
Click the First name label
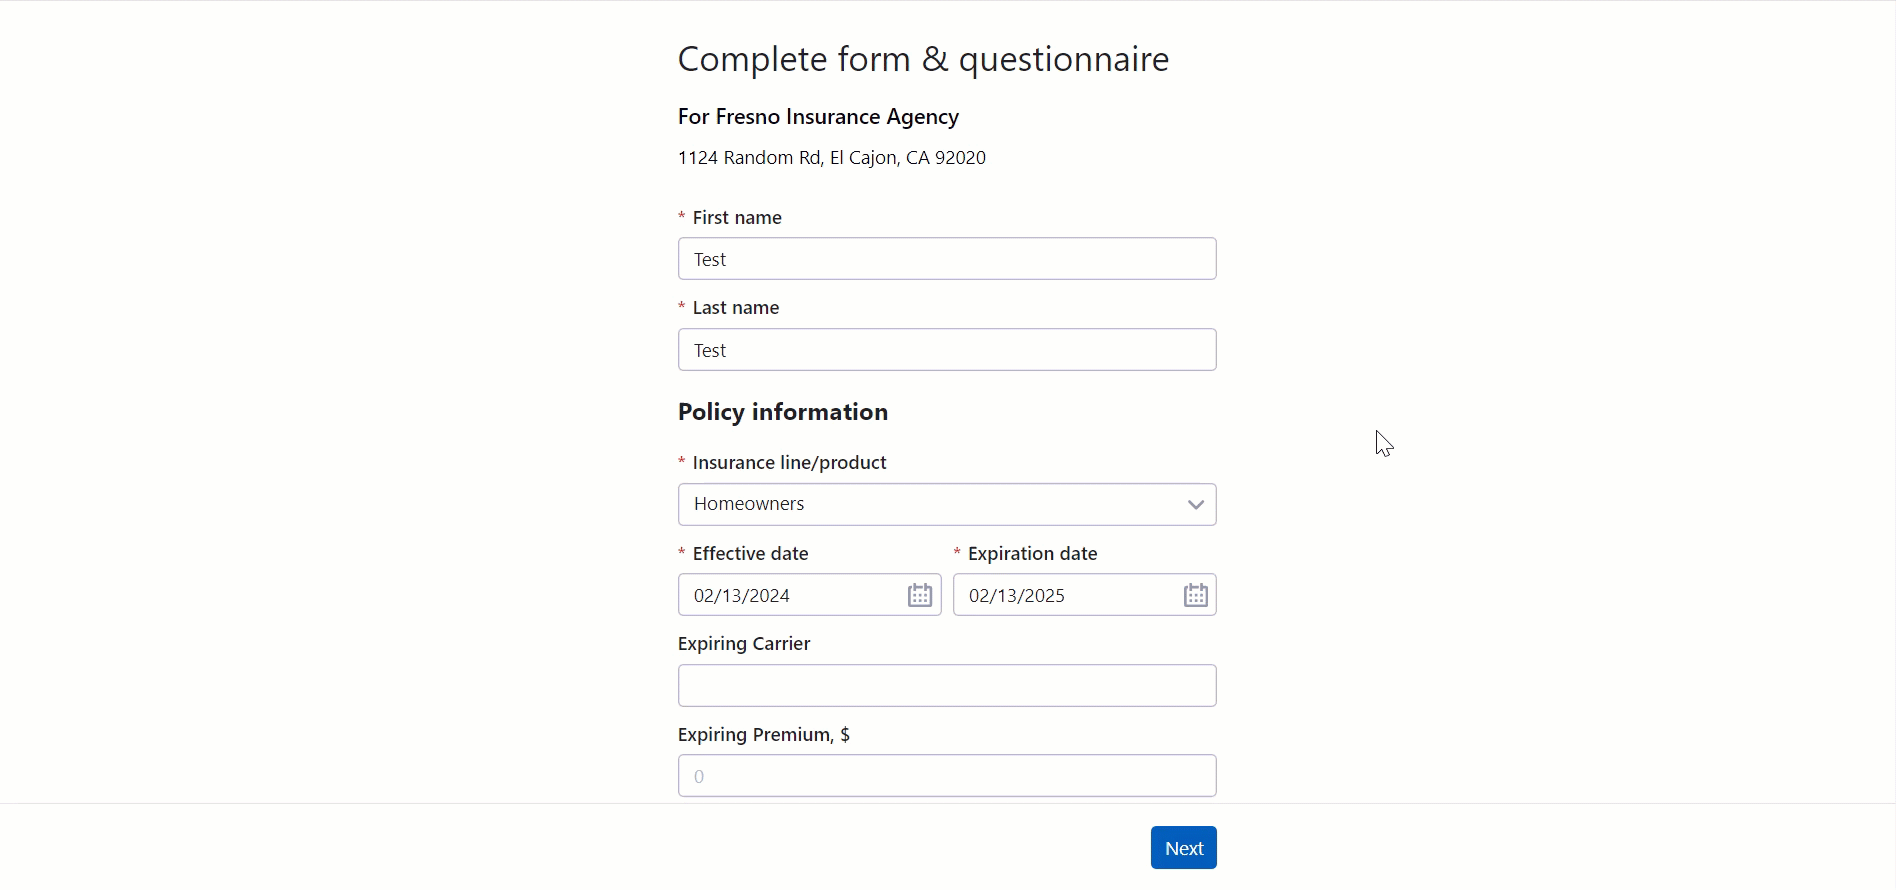[x=737, y=217]
